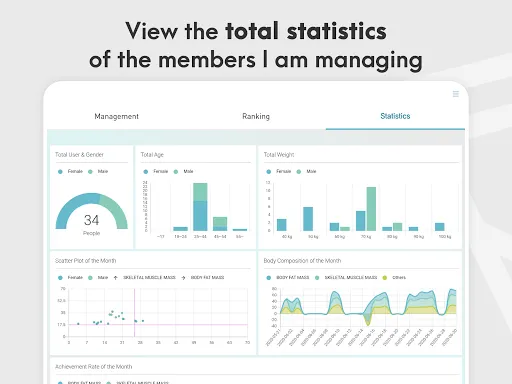Click the vertical pink reference line in scatter plot

[134, 312]
